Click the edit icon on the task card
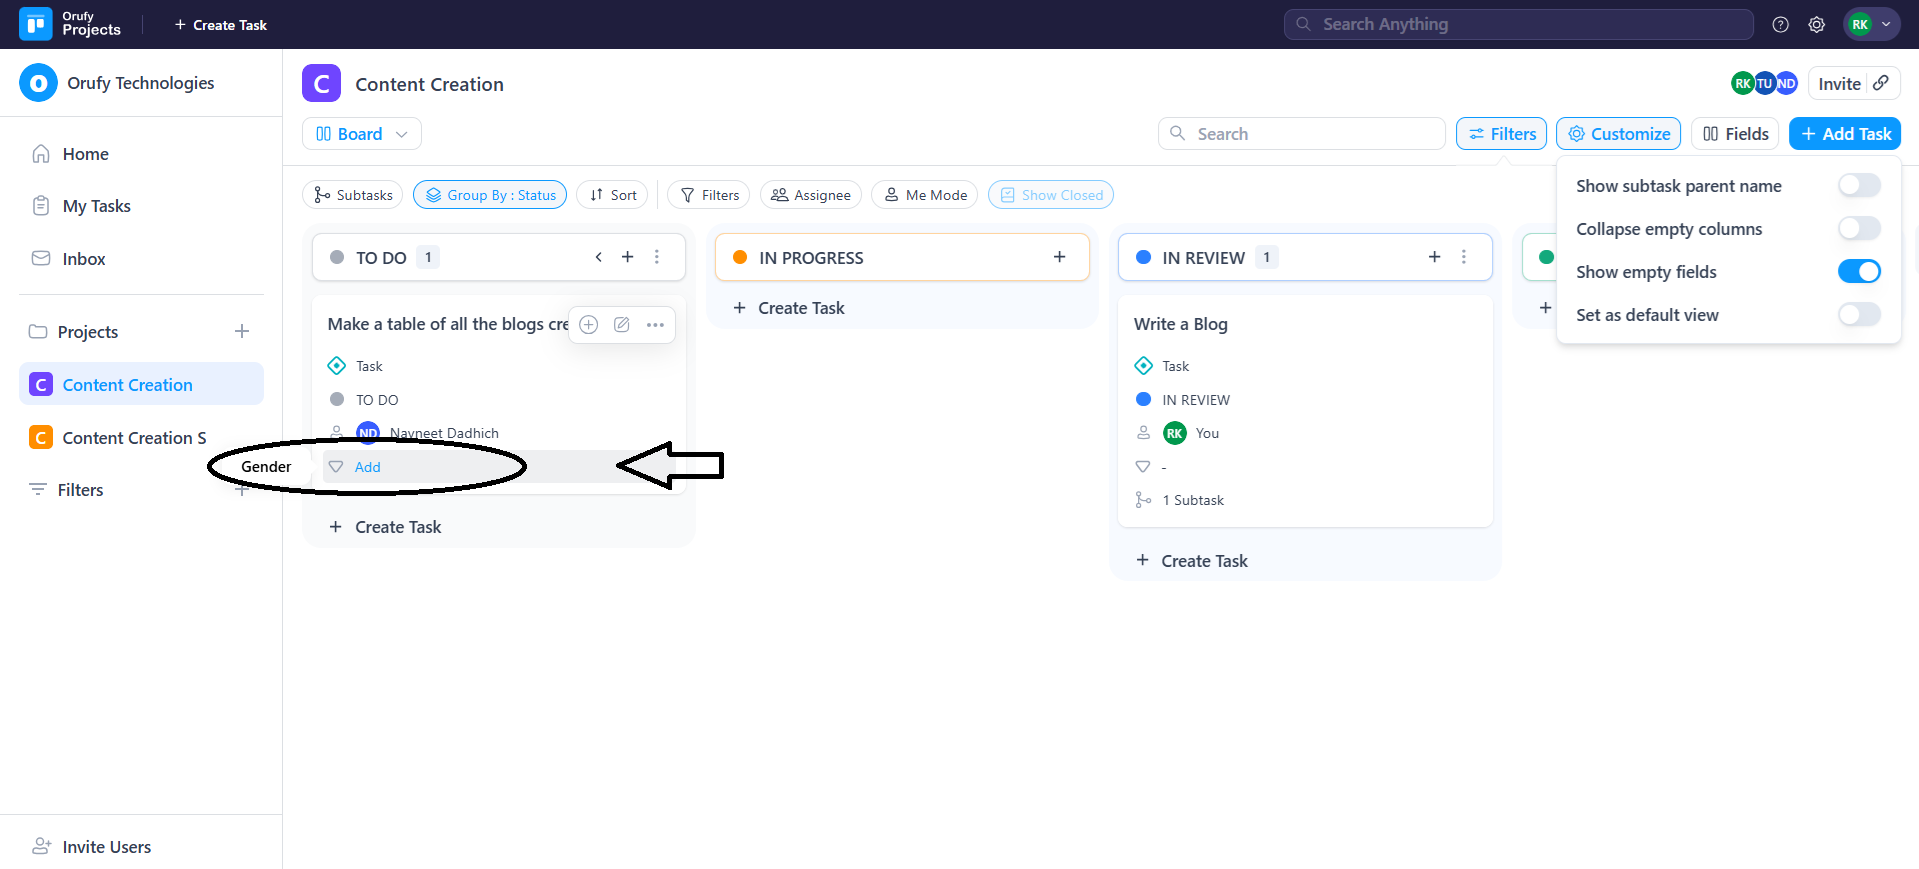The width and height of the screenshot is (1919, 869). point(621,324)
